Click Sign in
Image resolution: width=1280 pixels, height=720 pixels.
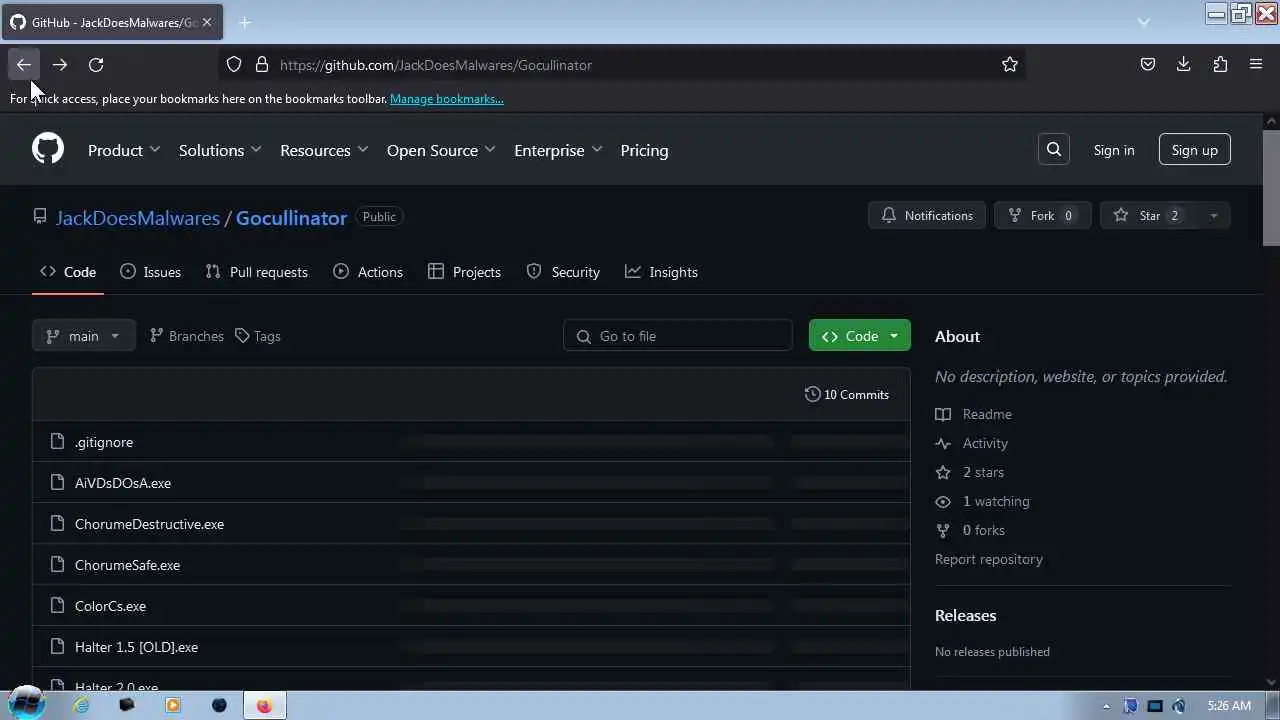(1114, 150)
